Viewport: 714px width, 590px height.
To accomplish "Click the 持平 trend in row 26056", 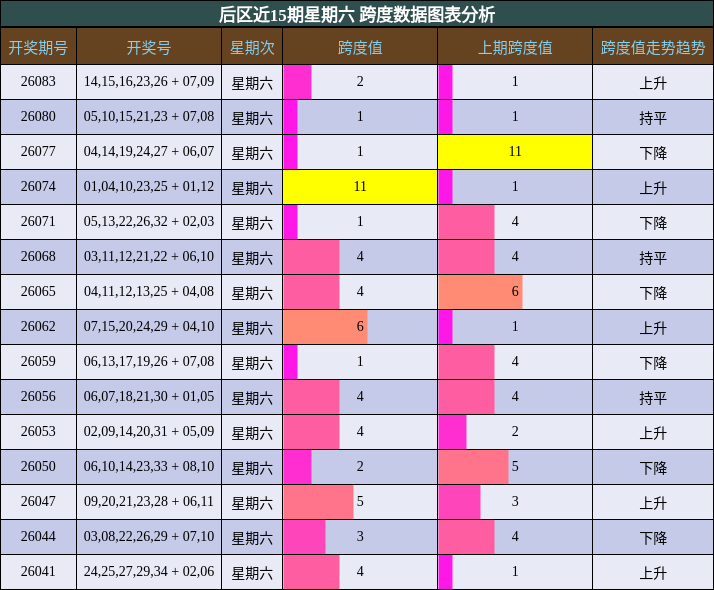I will [x=653, y=398].
